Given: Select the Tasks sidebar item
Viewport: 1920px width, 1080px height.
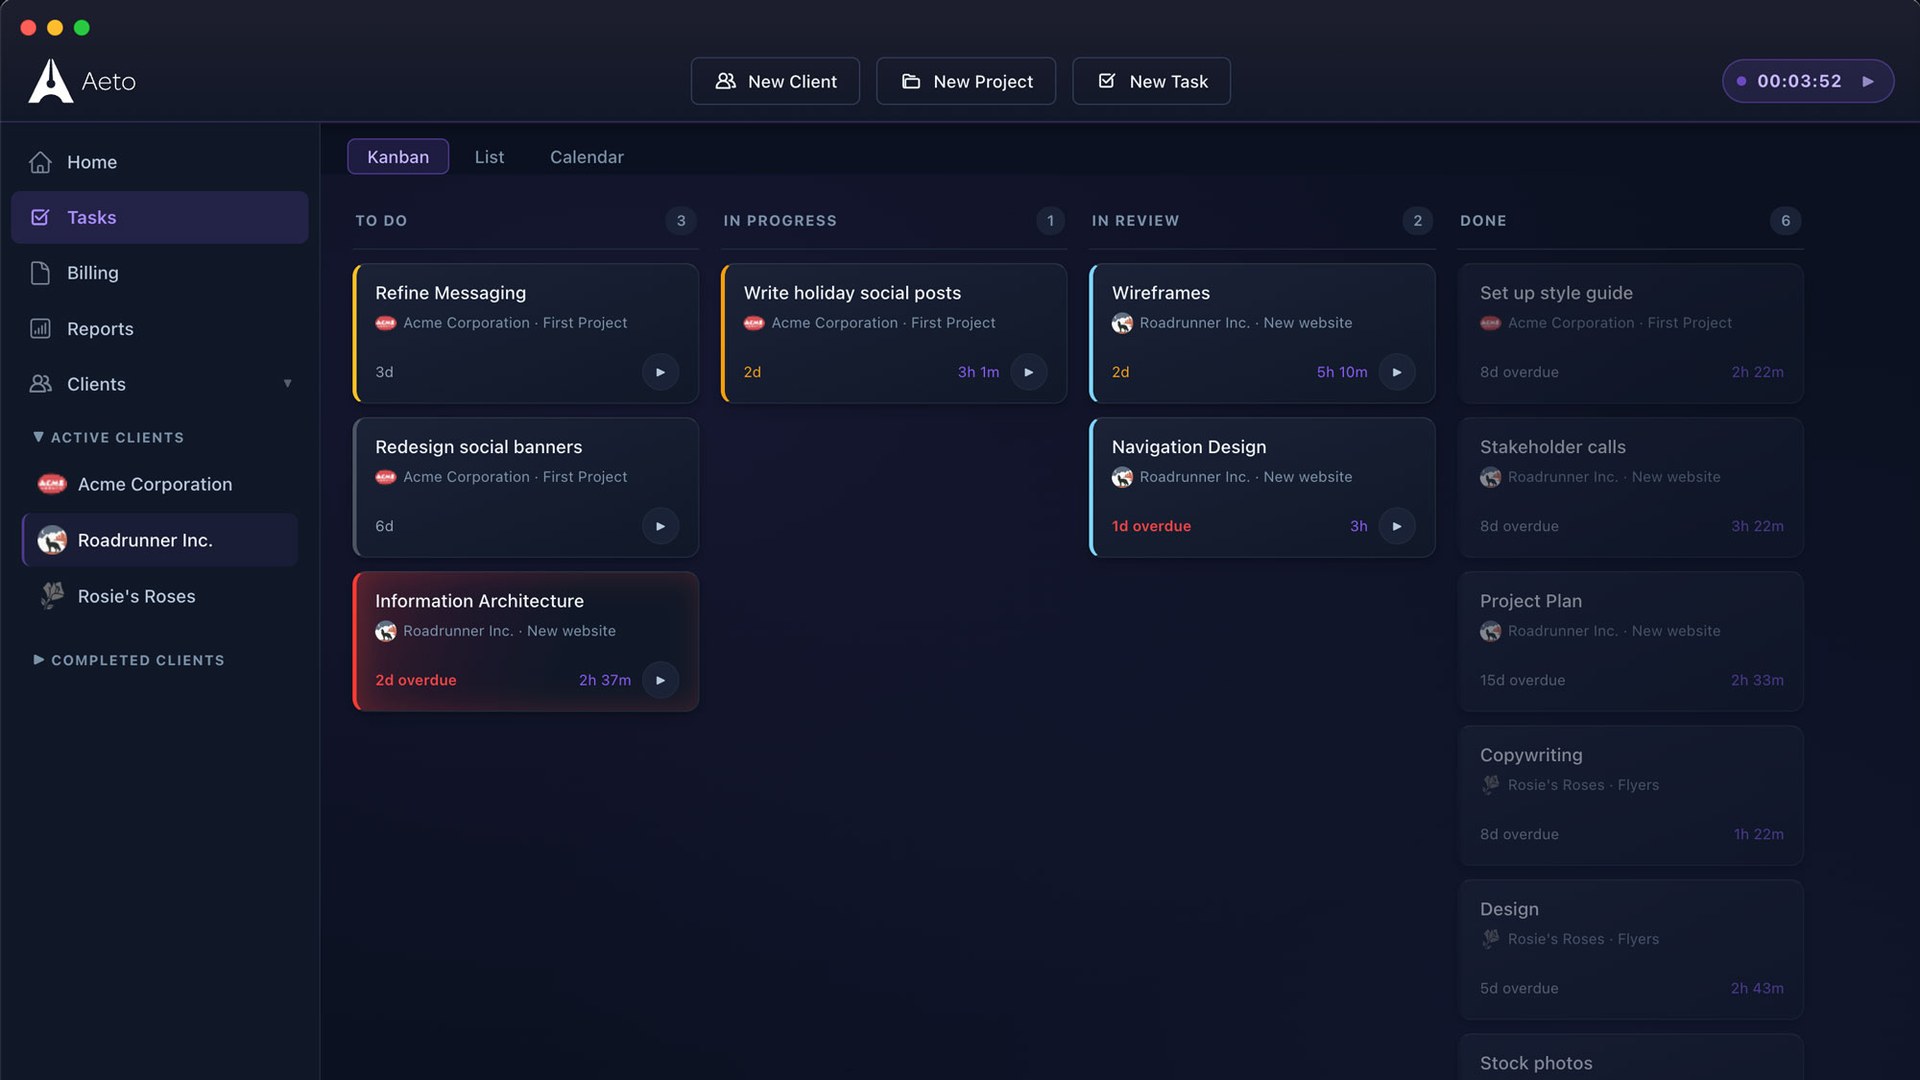Looking at the screenshot, I should 160,217.
